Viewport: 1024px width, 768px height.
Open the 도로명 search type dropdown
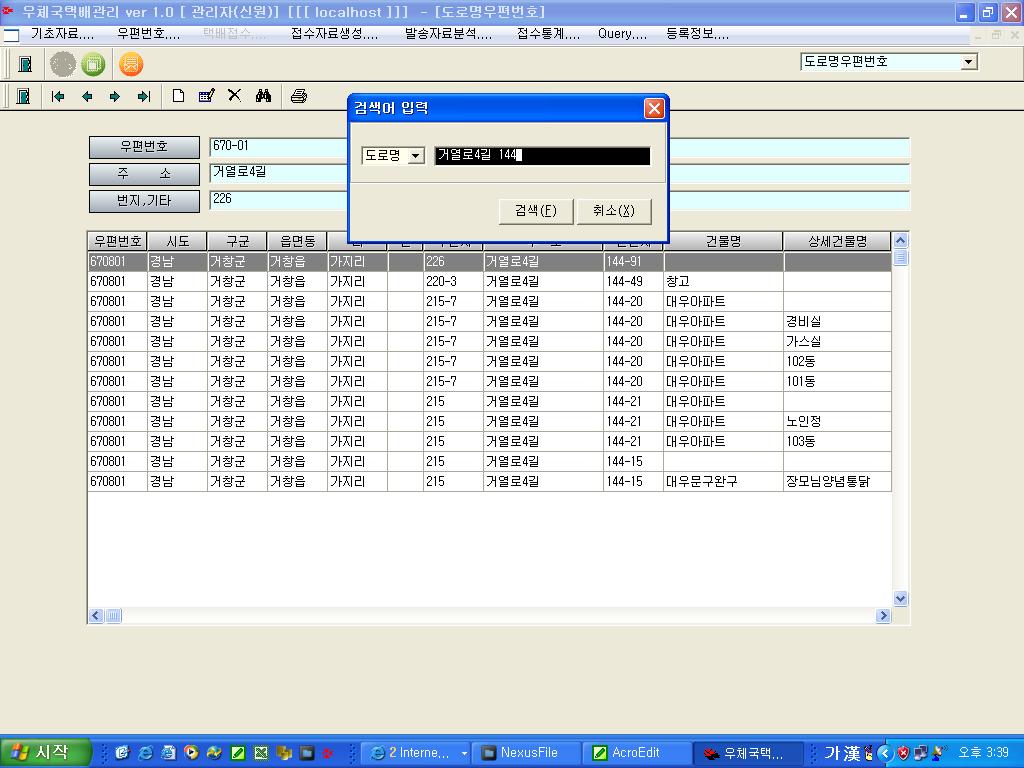tap(415, 156)
